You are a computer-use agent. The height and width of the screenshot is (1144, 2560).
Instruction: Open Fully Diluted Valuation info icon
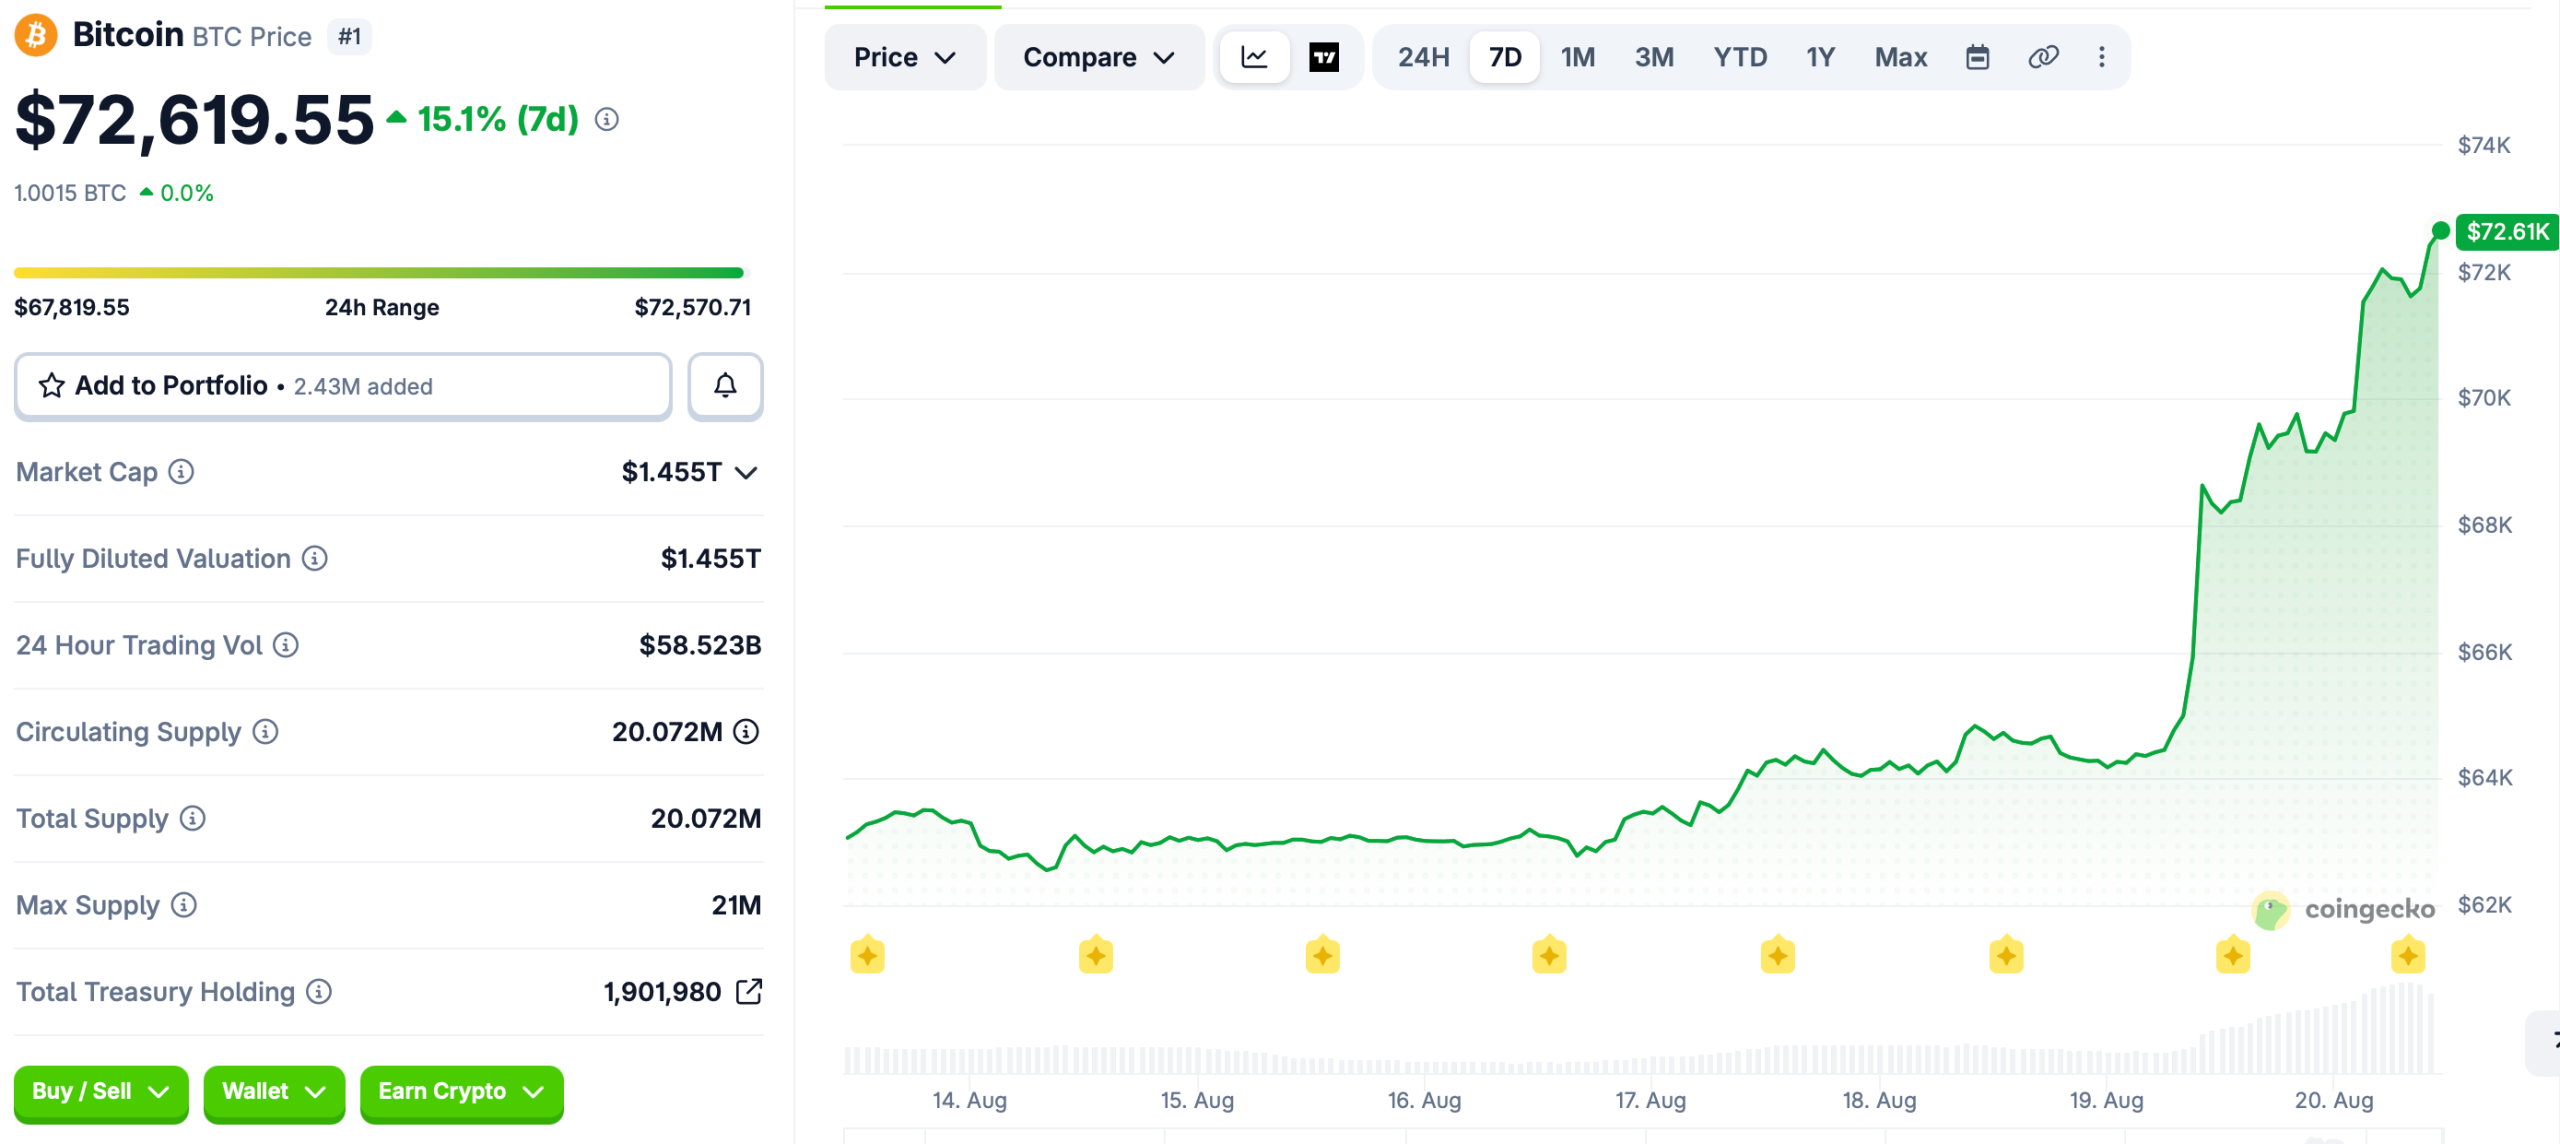(x=315, y=559)
